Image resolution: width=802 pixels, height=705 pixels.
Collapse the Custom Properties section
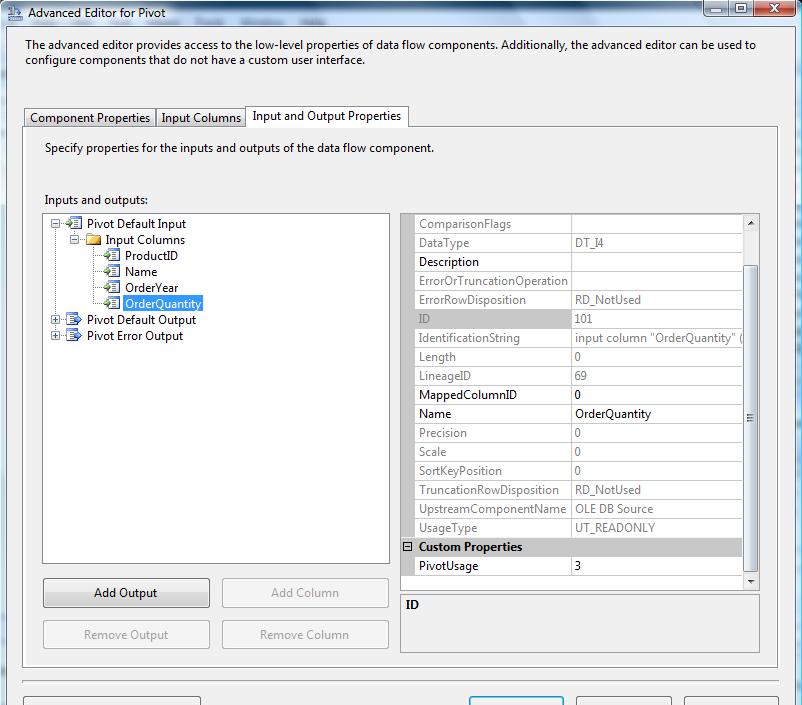click(x=408, y=547)
